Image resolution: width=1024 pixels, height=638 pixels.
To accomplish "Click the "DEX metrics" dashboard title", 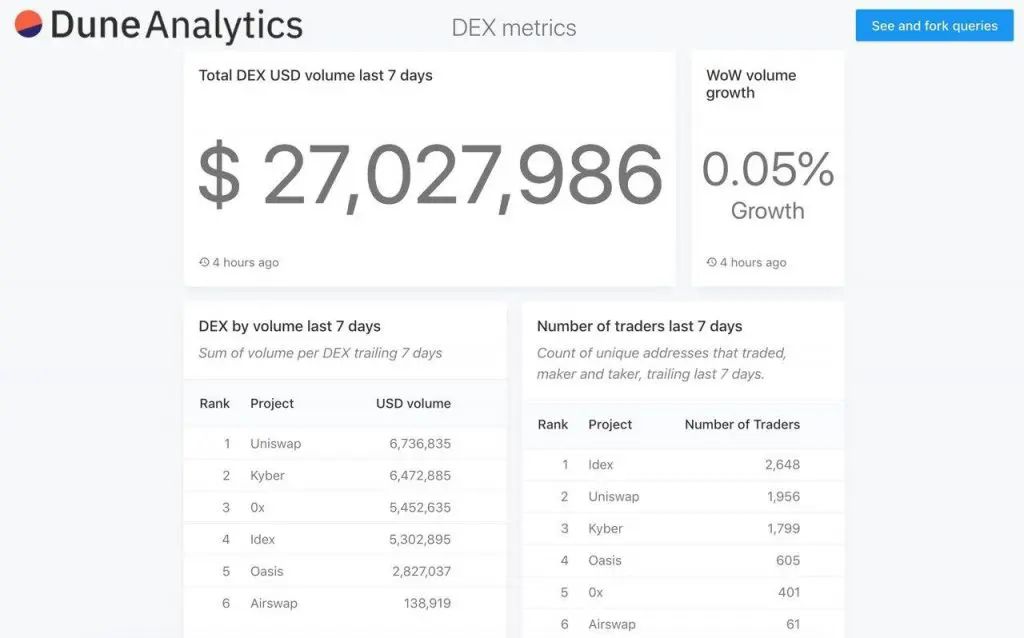I will (x=513, y=28).
